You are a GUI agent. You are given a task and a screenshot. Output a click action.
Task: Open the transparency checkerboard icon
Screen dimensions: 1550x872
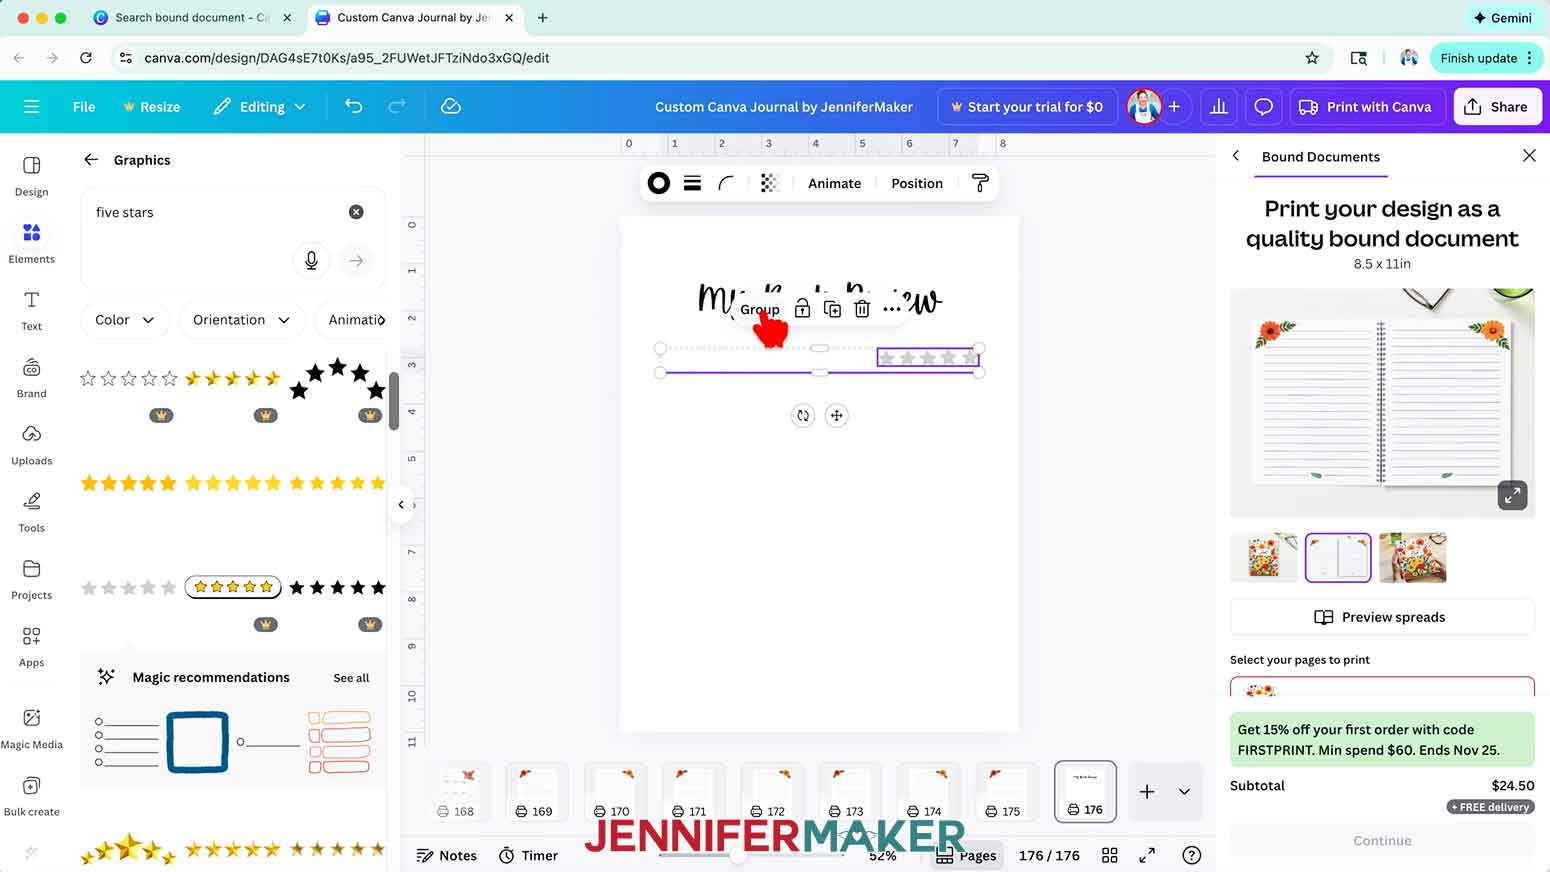[768, 183]
